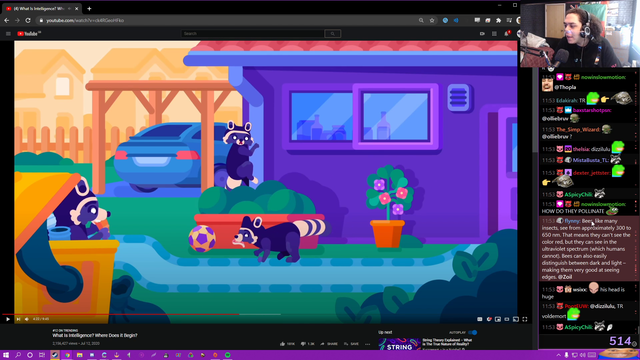Switch to miniplayer mode
Image resolution: width=640 pixels, height=360 pixels.
coord(498,319)
